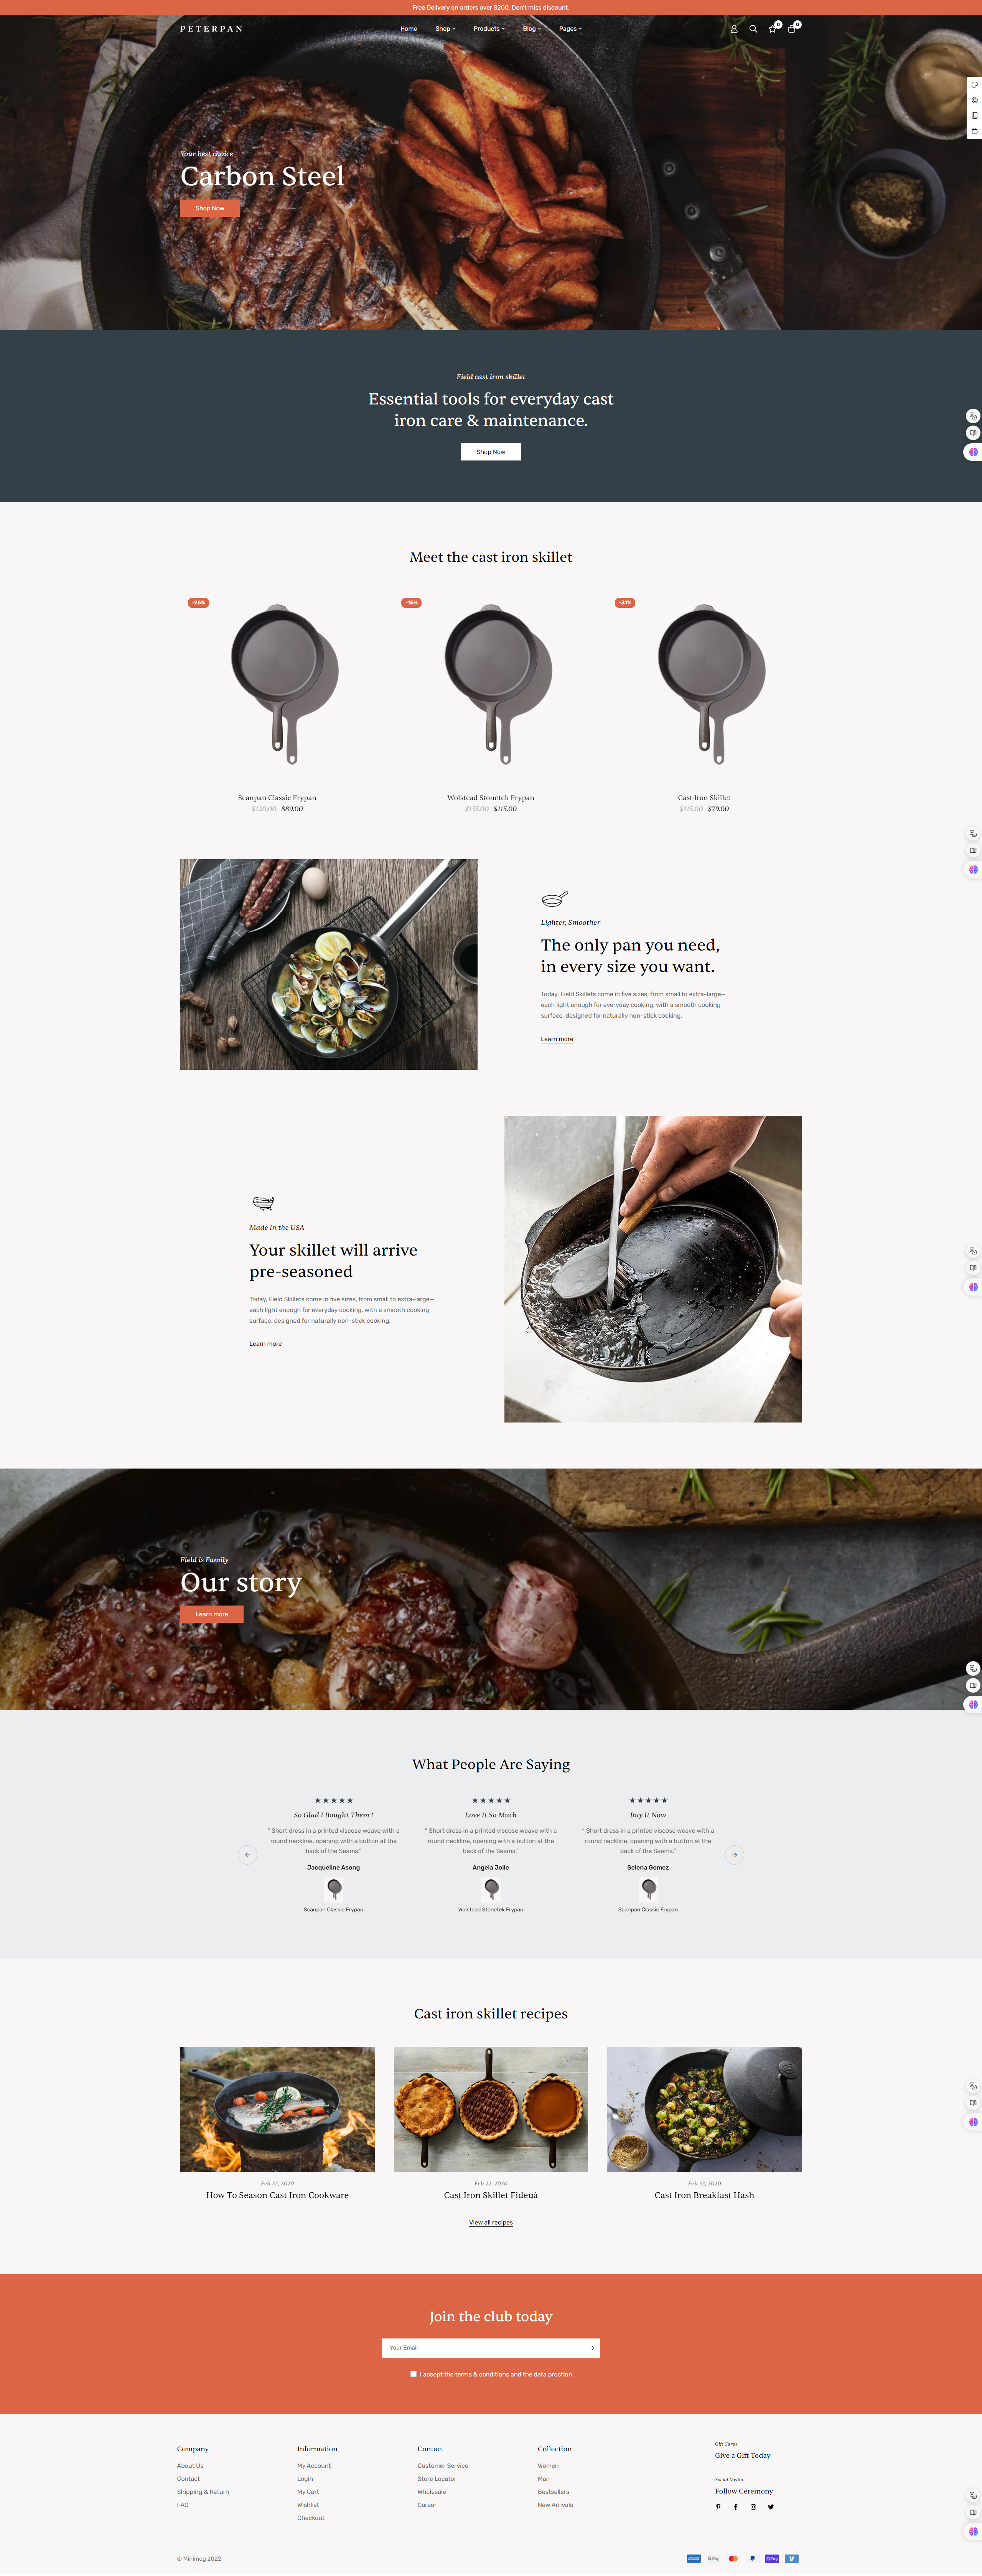
Task: Follow the View all recipes link
Action: 491,2223
